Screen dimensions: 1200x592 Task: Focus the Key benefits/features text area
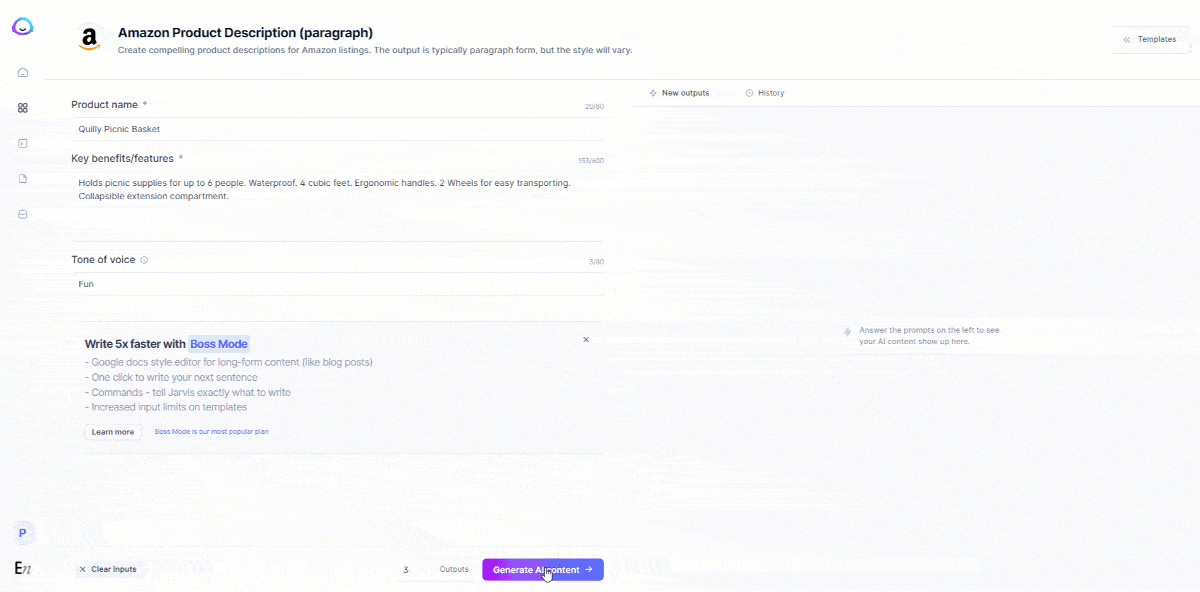pos(338,204)
